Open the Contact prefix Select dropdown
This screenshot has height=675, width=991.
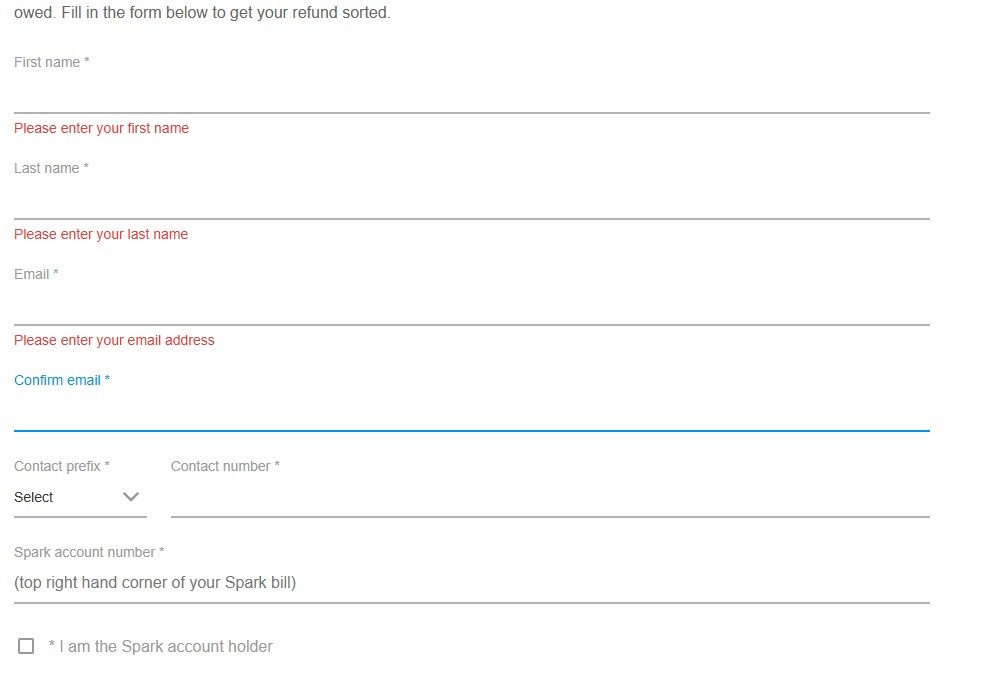tap(79, 497)
